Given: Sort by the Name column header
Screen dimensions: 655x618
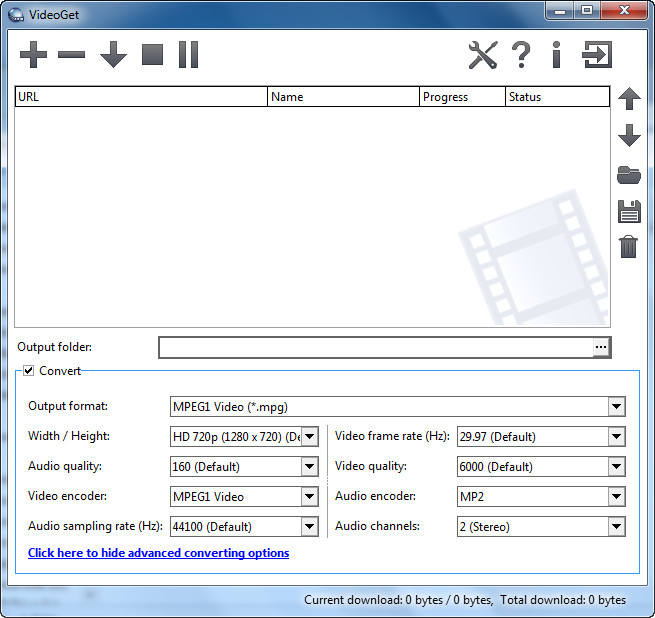Looking at the screenshot, I should 343,97.
